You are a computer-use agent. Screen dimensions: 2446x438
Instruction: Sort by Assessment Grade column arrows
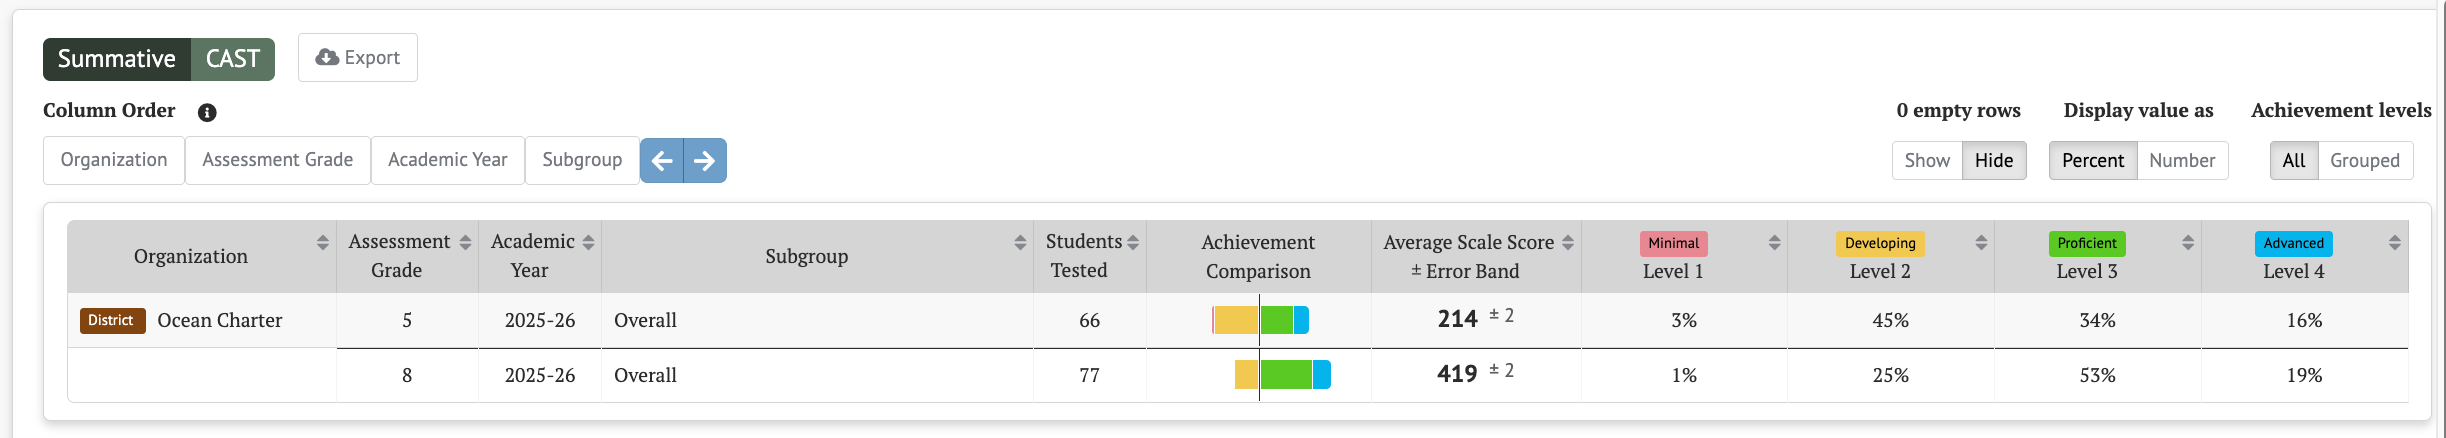(x=465, y=242)
